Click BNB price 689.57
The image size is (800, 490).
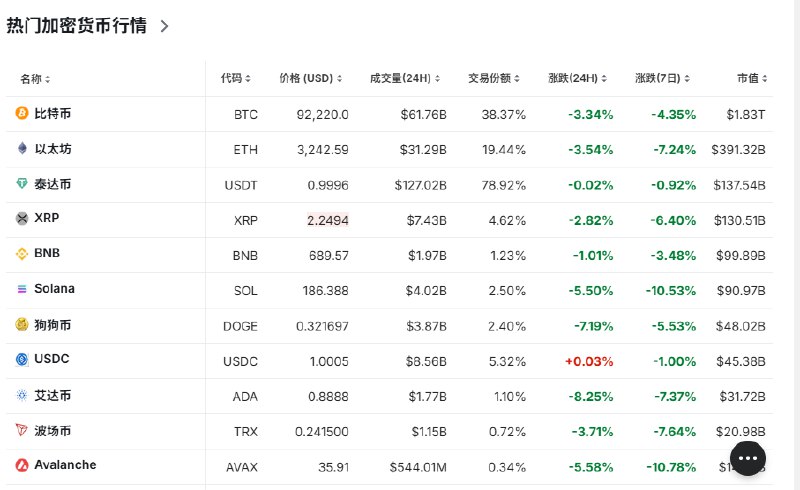click(x=329, y=256)
